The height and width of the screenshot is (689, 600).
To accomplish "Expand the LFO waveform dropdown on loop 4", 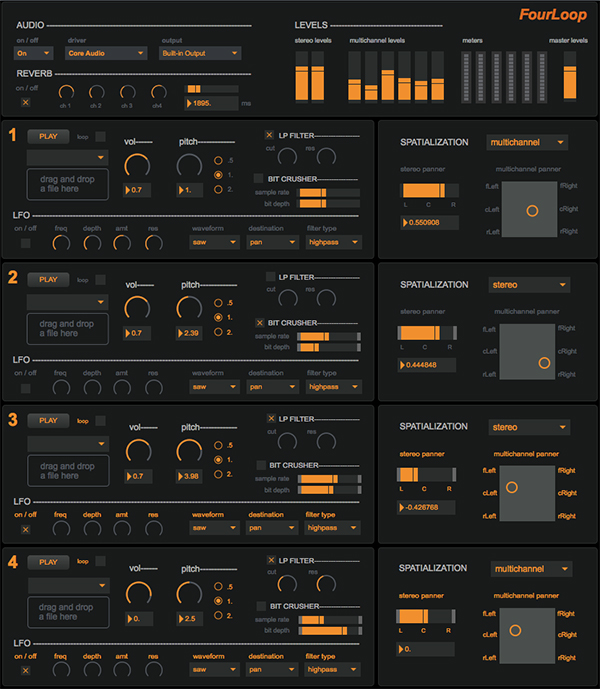I will 215,670.
